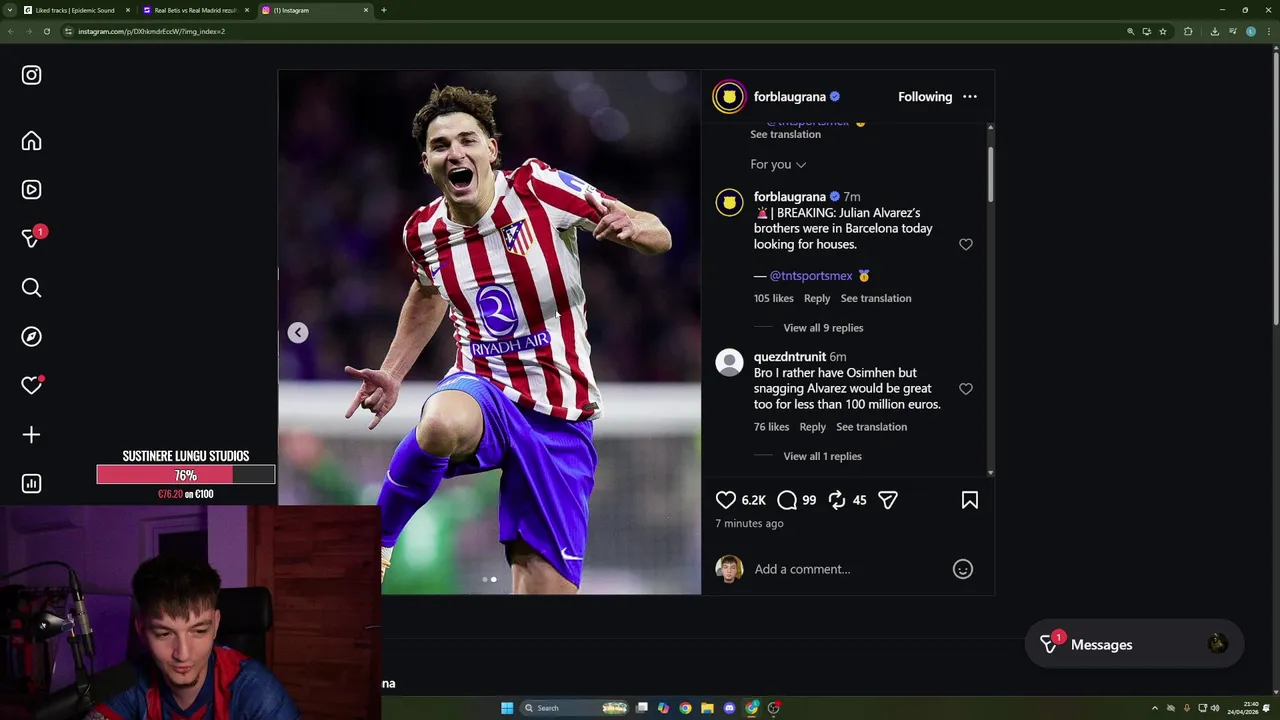Like forblaugrana's BREAKING comment
This screenshot has width=1280, height=720.
pyautogui.click(x=966, y=244)
